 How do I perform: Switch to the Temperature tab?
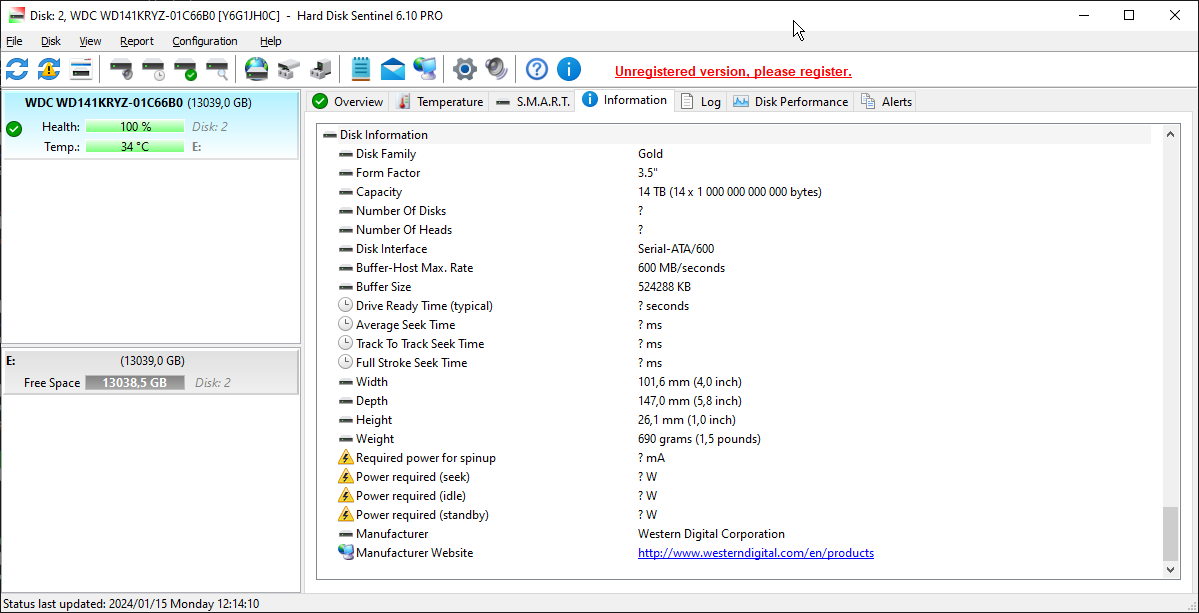[440, 102]
